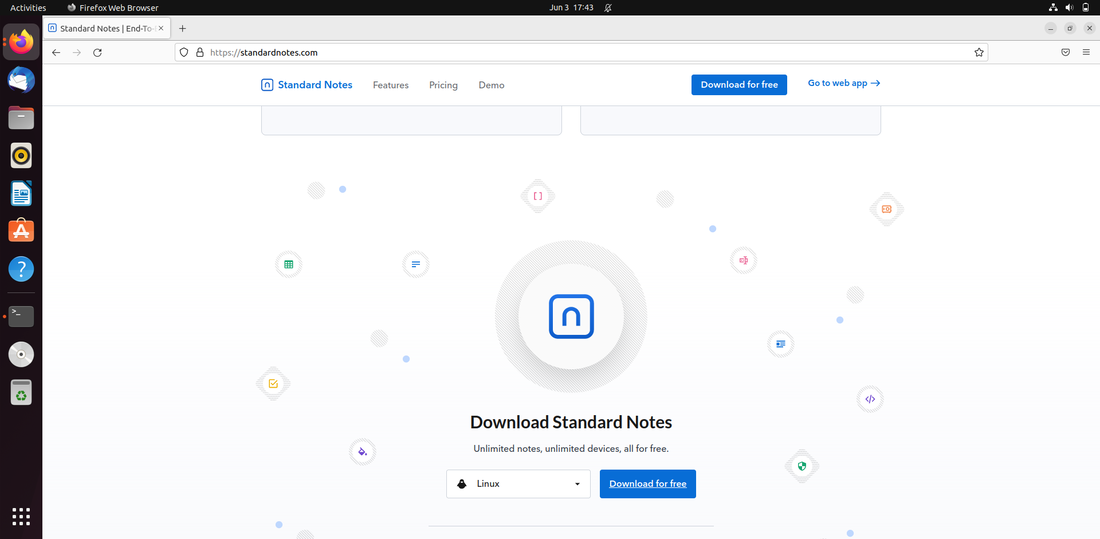
Task: Click the green shield security icon
Action: tap(802, 466)
